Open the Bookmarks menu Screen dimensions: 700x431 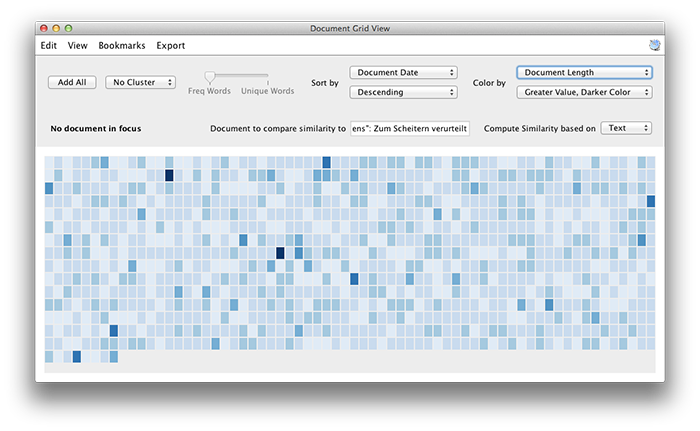122,46
